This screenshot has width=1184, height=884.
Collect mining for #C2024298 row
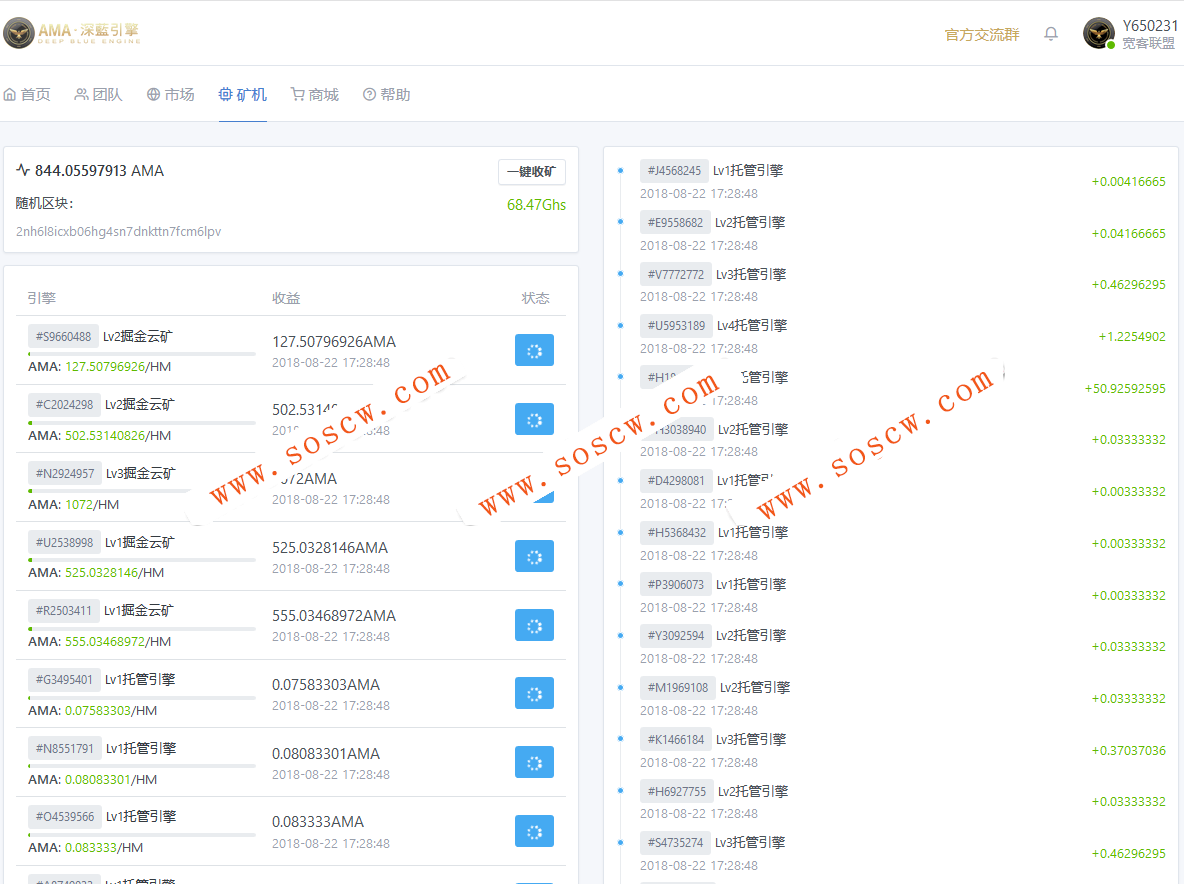534,419
